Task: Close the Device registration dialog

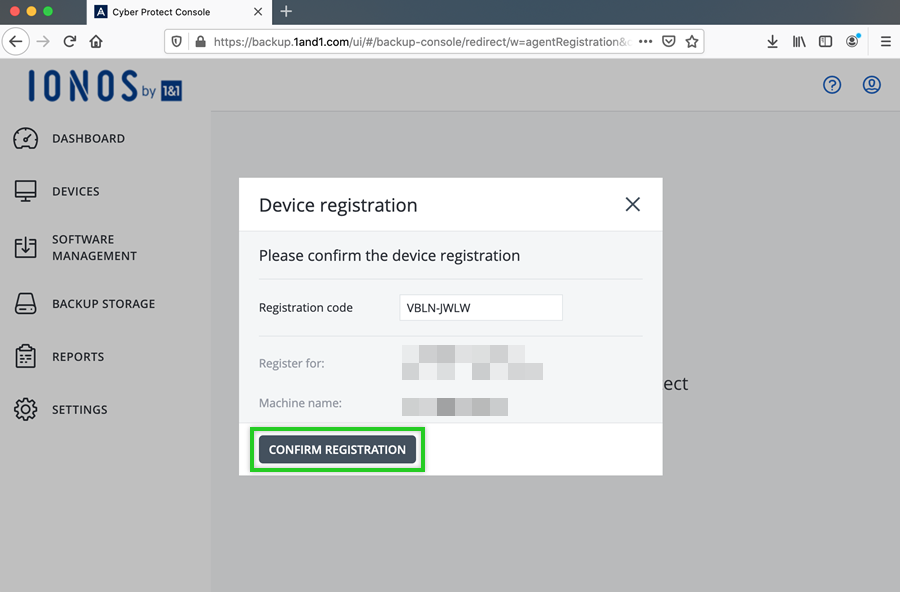Action: tap(632, 204)
